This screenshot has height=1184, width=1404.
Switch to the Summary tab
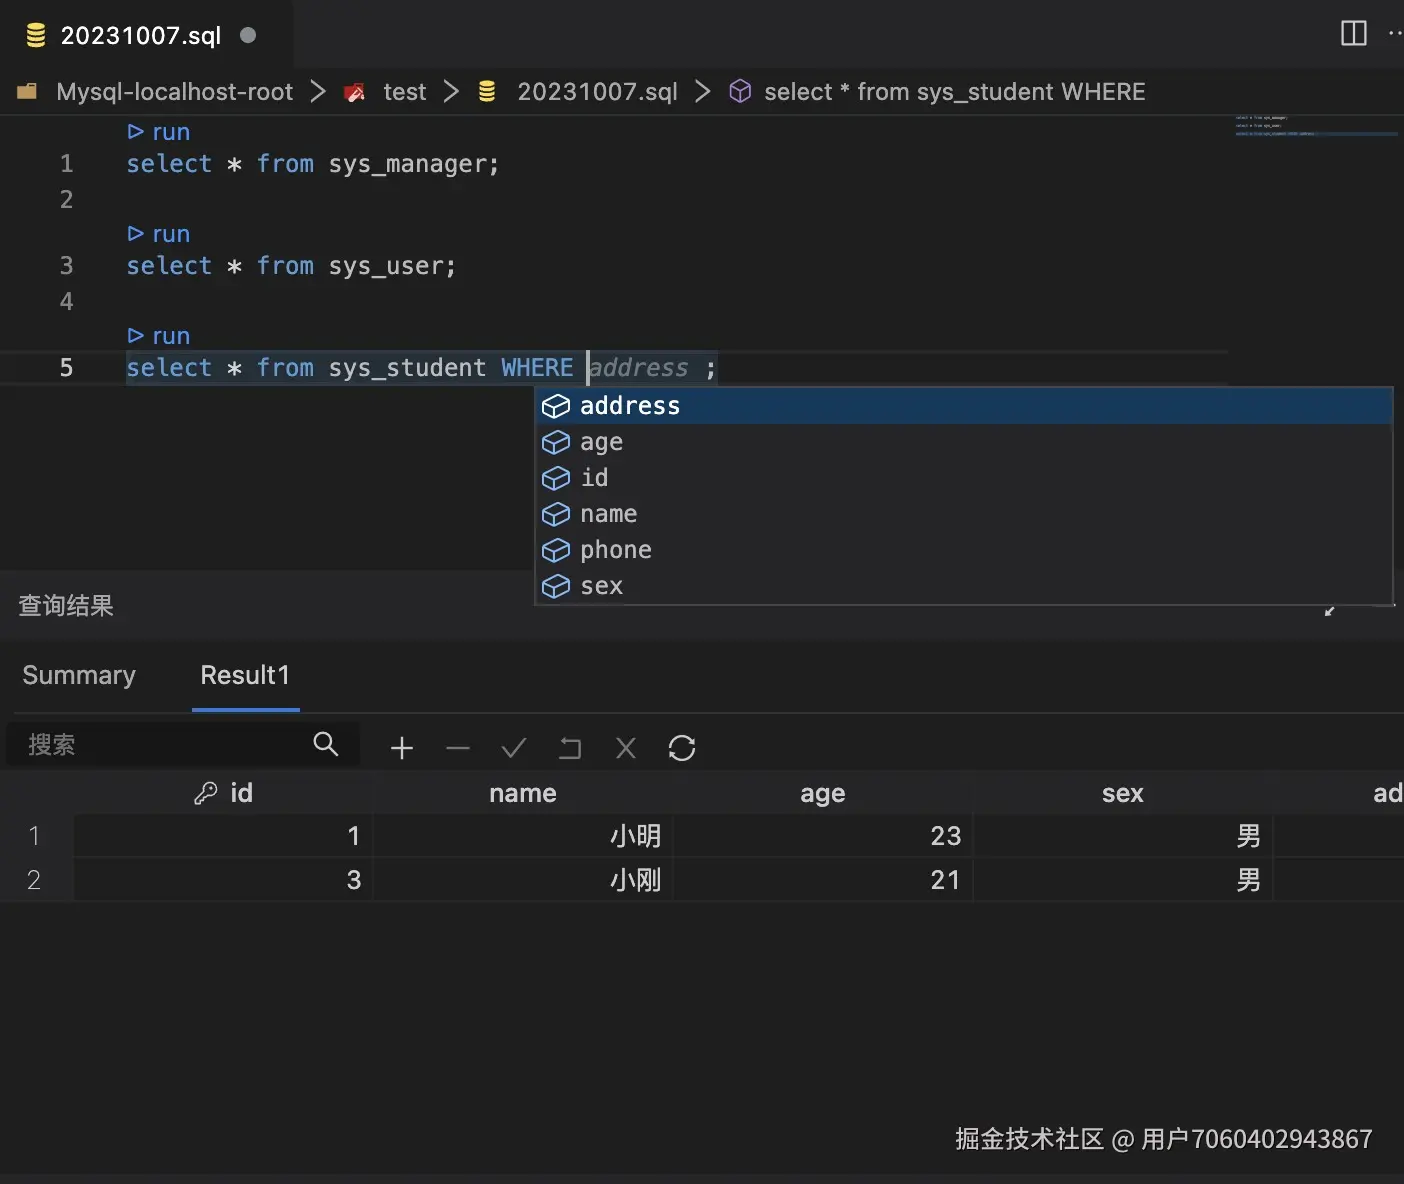point(79,676)
